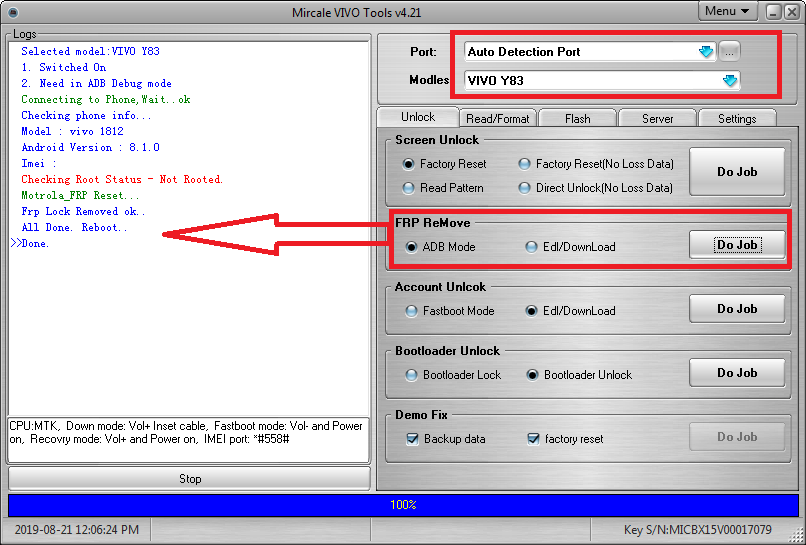Viewport: 806px width, 545px height.
Task: Click the 'Checking phone info...' log line
Action: tap(86, 115)
